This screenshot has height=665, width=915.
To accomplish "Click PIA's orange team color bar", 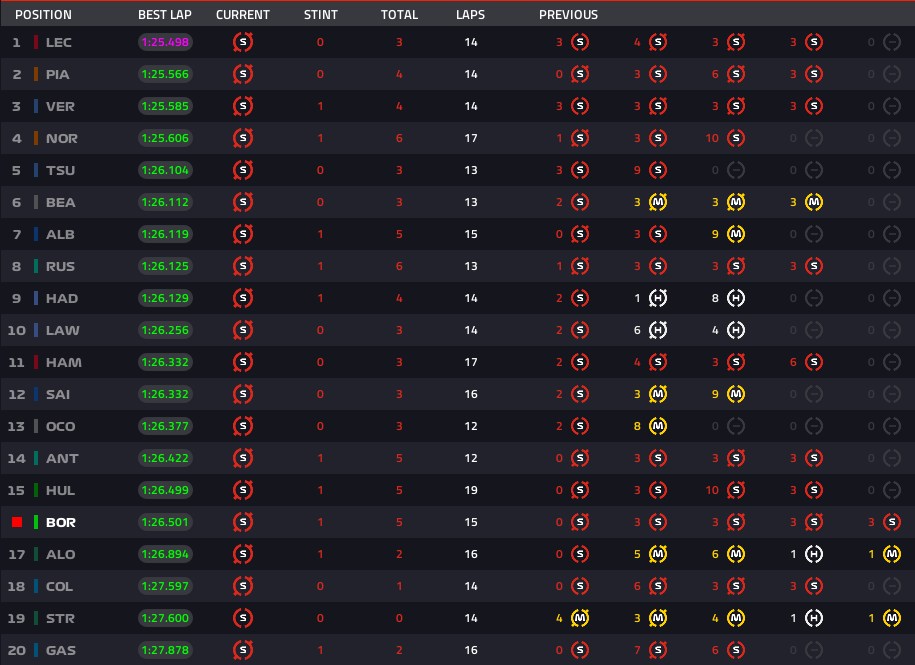I will tap(36, 74).
